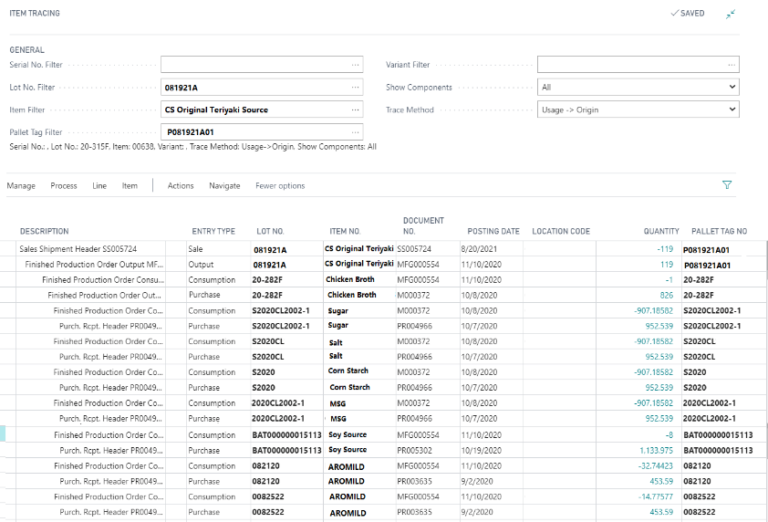Open lookup ellipsis for Variant Filter
This screenshot has height=522, width=768.
(x=732, y=65)
